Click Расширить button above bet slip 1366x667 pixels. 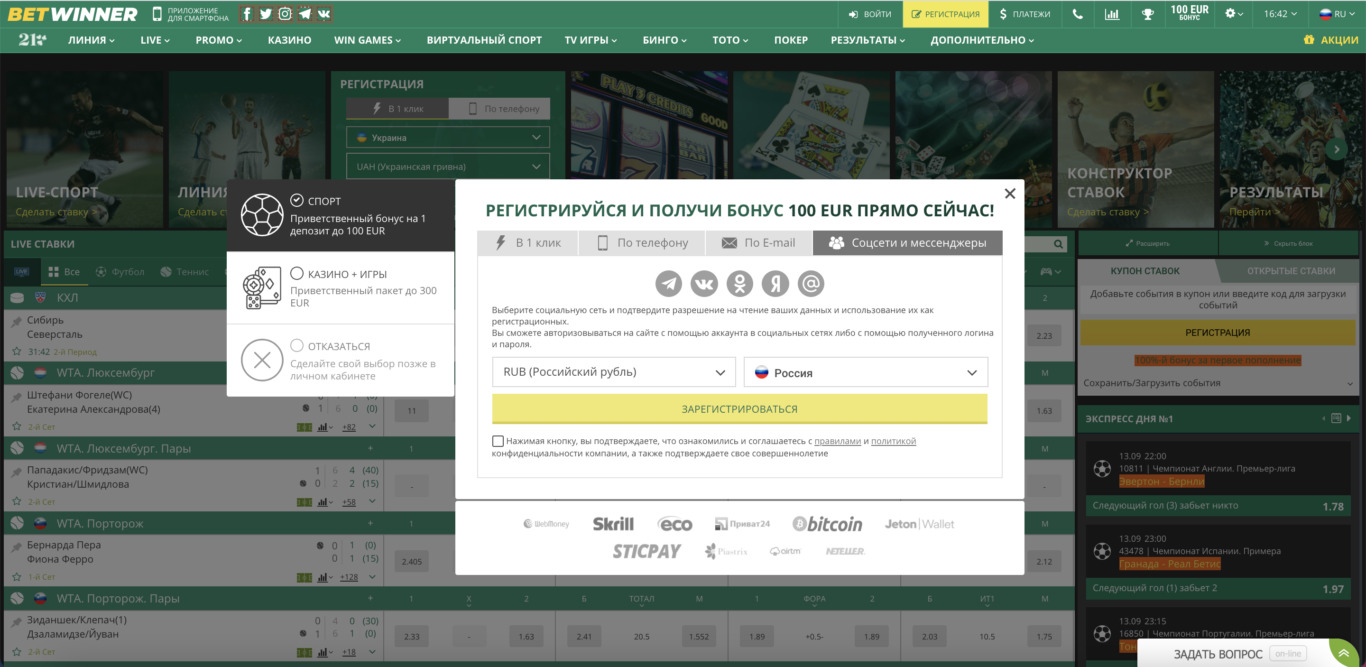tap(1146, 243)
